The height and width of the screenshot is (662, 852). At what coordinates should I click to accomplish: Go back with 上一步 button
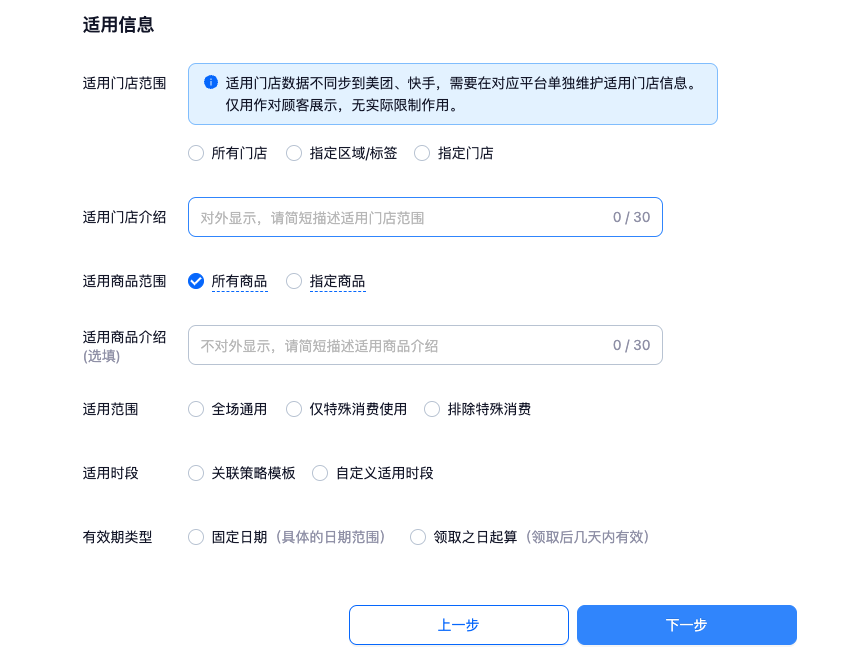coord(458,625)
